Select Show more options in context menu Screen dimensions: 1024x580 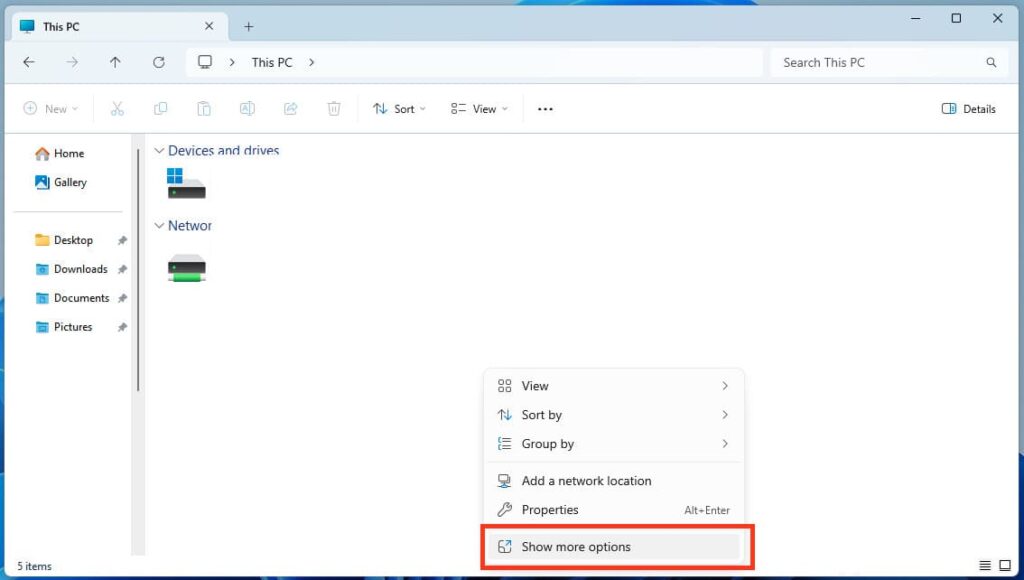pos(576,547)
